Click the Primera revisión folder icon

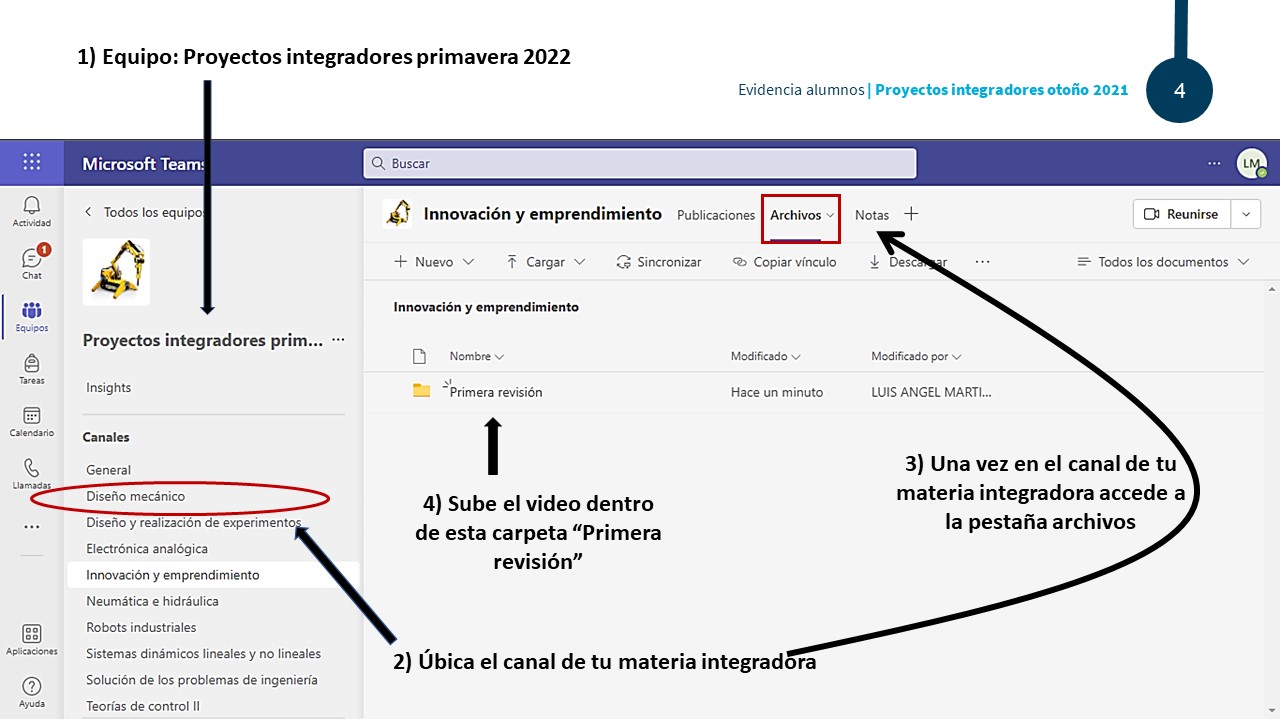(x=421, y=391)
